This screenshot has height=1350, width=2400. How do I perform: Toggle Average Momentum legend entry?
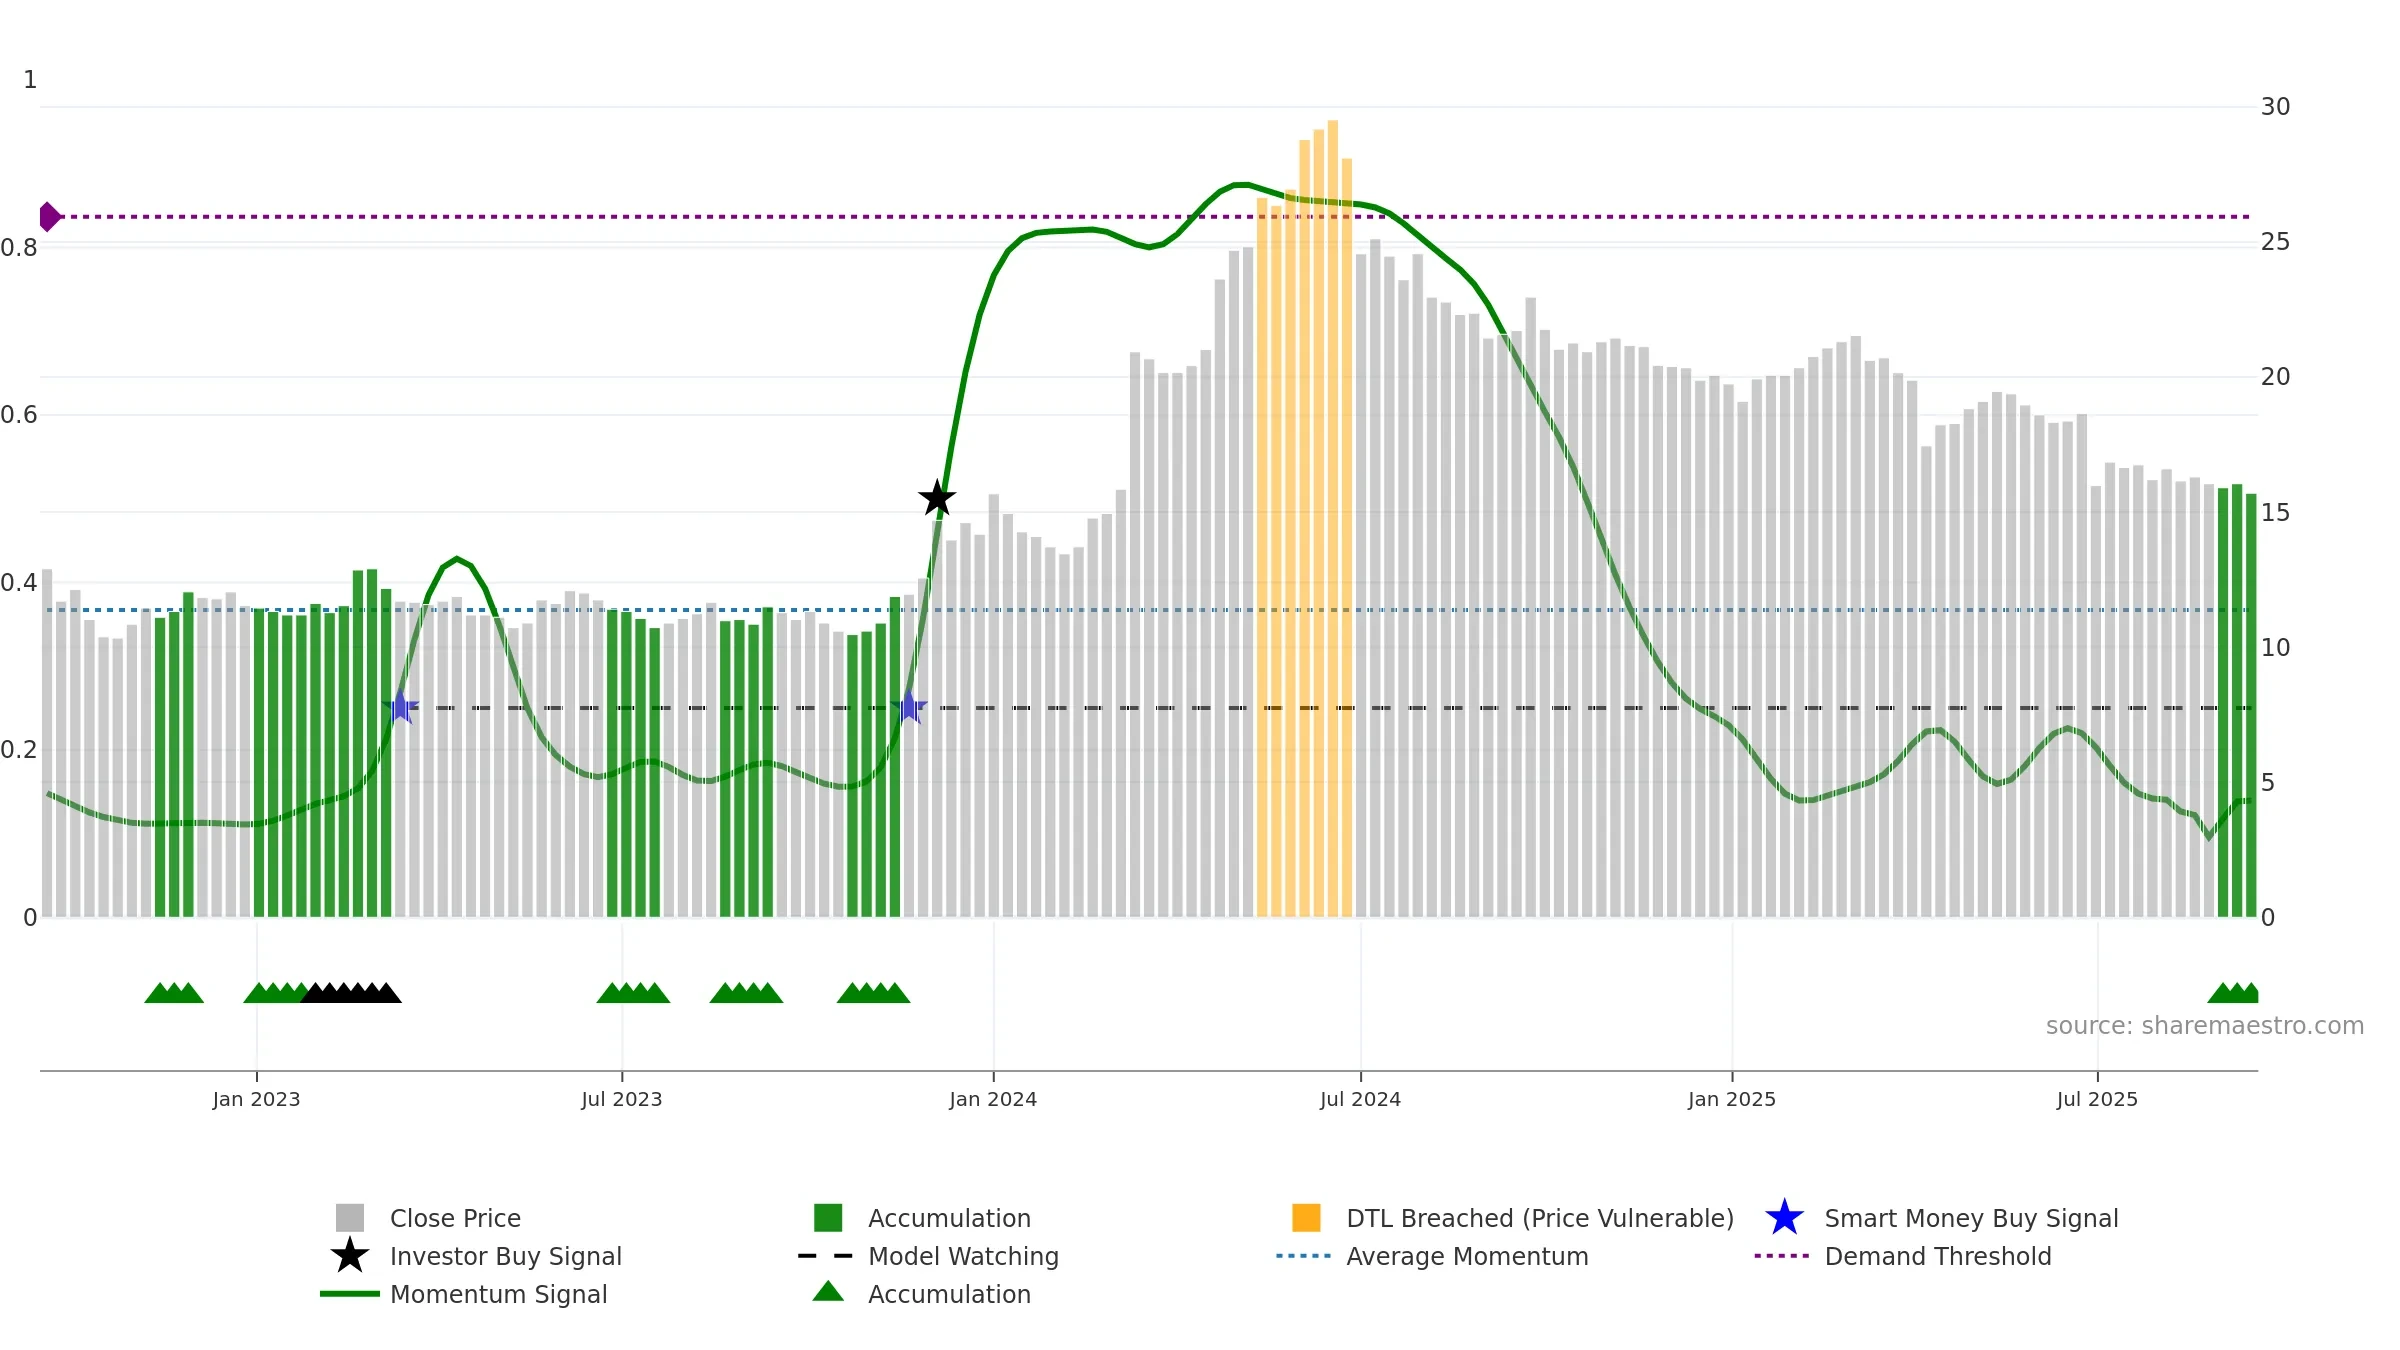(x=1432, y=1256)
